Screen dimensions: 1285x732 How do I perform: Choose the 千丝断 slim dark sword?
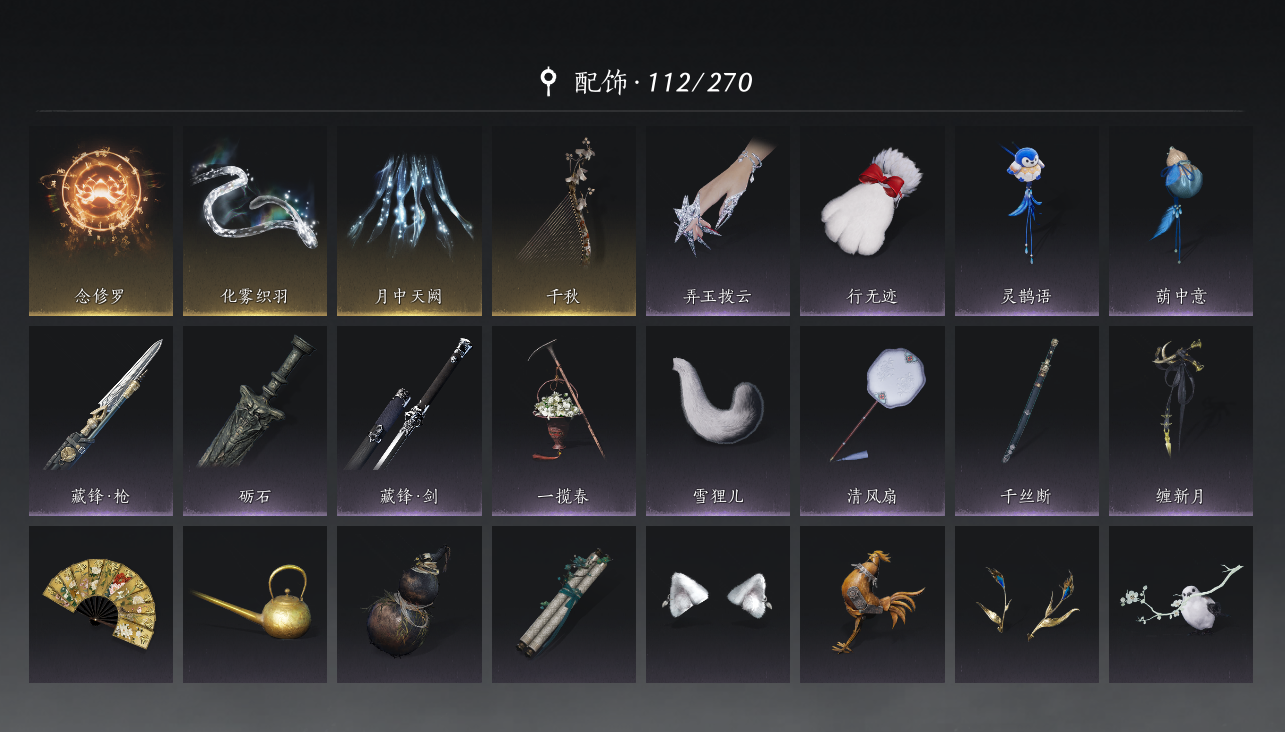(x=1027, y=421)
